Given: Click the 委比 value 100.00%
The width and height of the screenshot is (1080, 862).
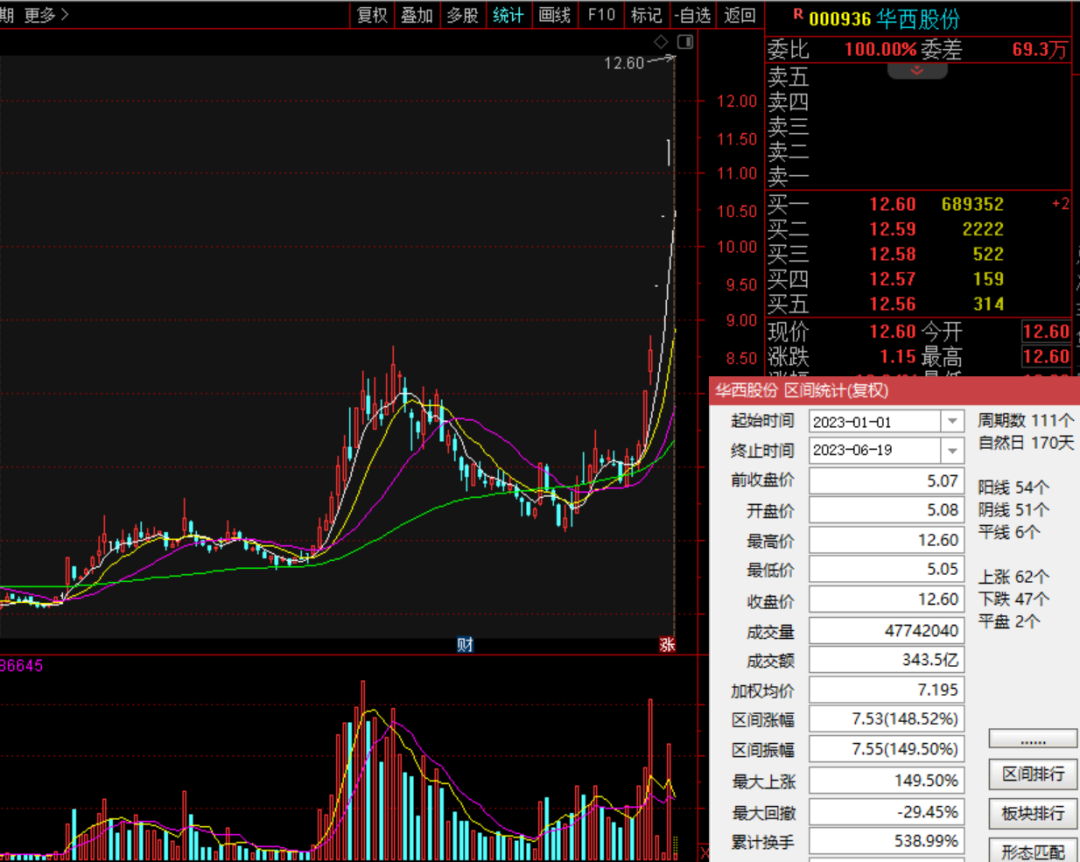Looking at the screenshot, I should tap(881, 50).
